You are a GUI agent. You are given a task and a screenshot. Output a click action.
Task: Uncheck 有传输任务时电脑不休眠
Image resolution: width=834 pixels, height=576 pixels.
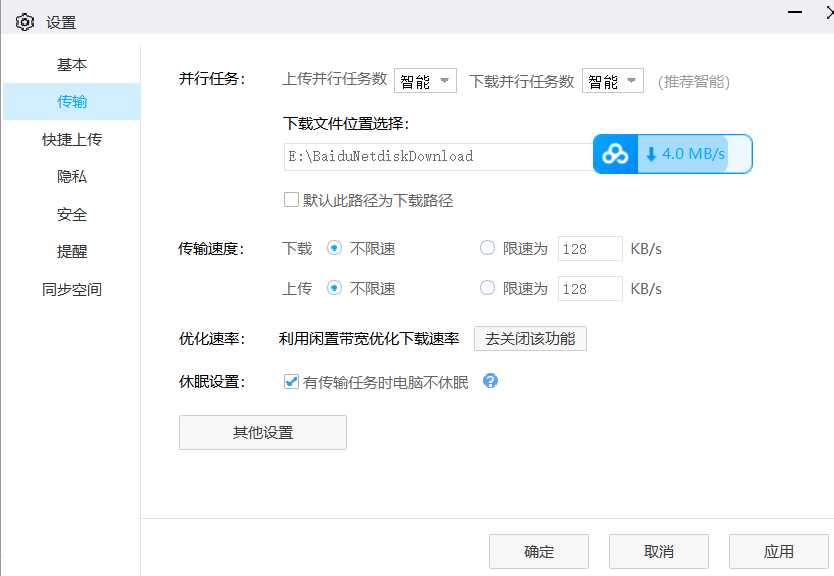pos(291,381)
